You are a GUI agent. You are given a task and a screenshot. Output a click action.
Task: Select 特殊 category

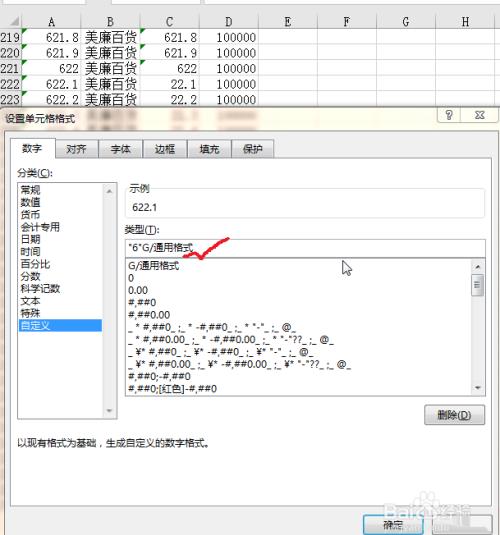point(61,313)
